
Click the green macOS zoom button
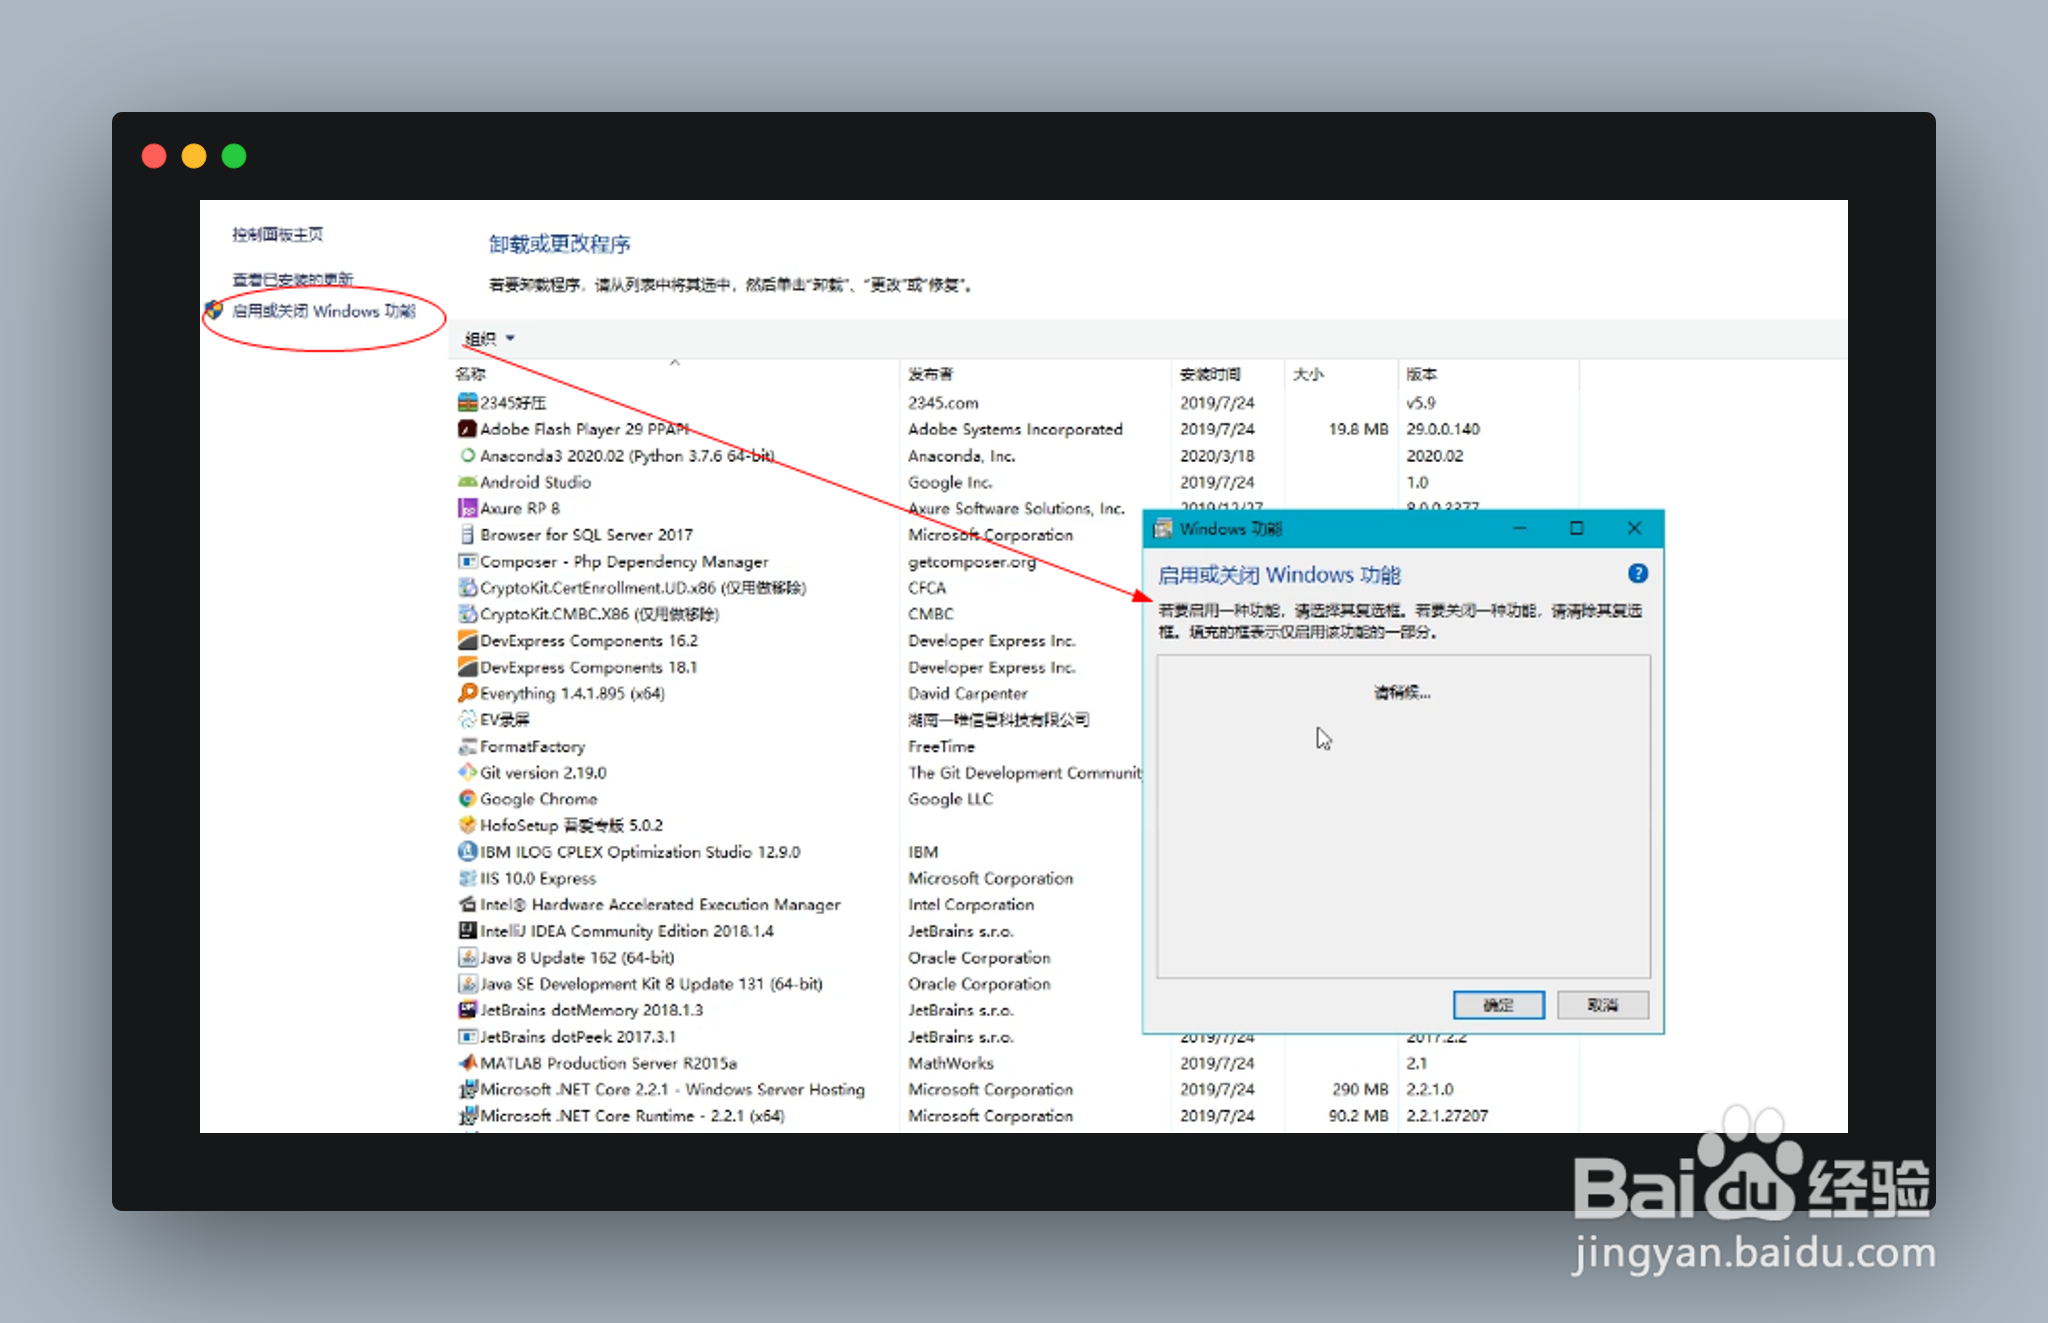click(x=234, y=156)
